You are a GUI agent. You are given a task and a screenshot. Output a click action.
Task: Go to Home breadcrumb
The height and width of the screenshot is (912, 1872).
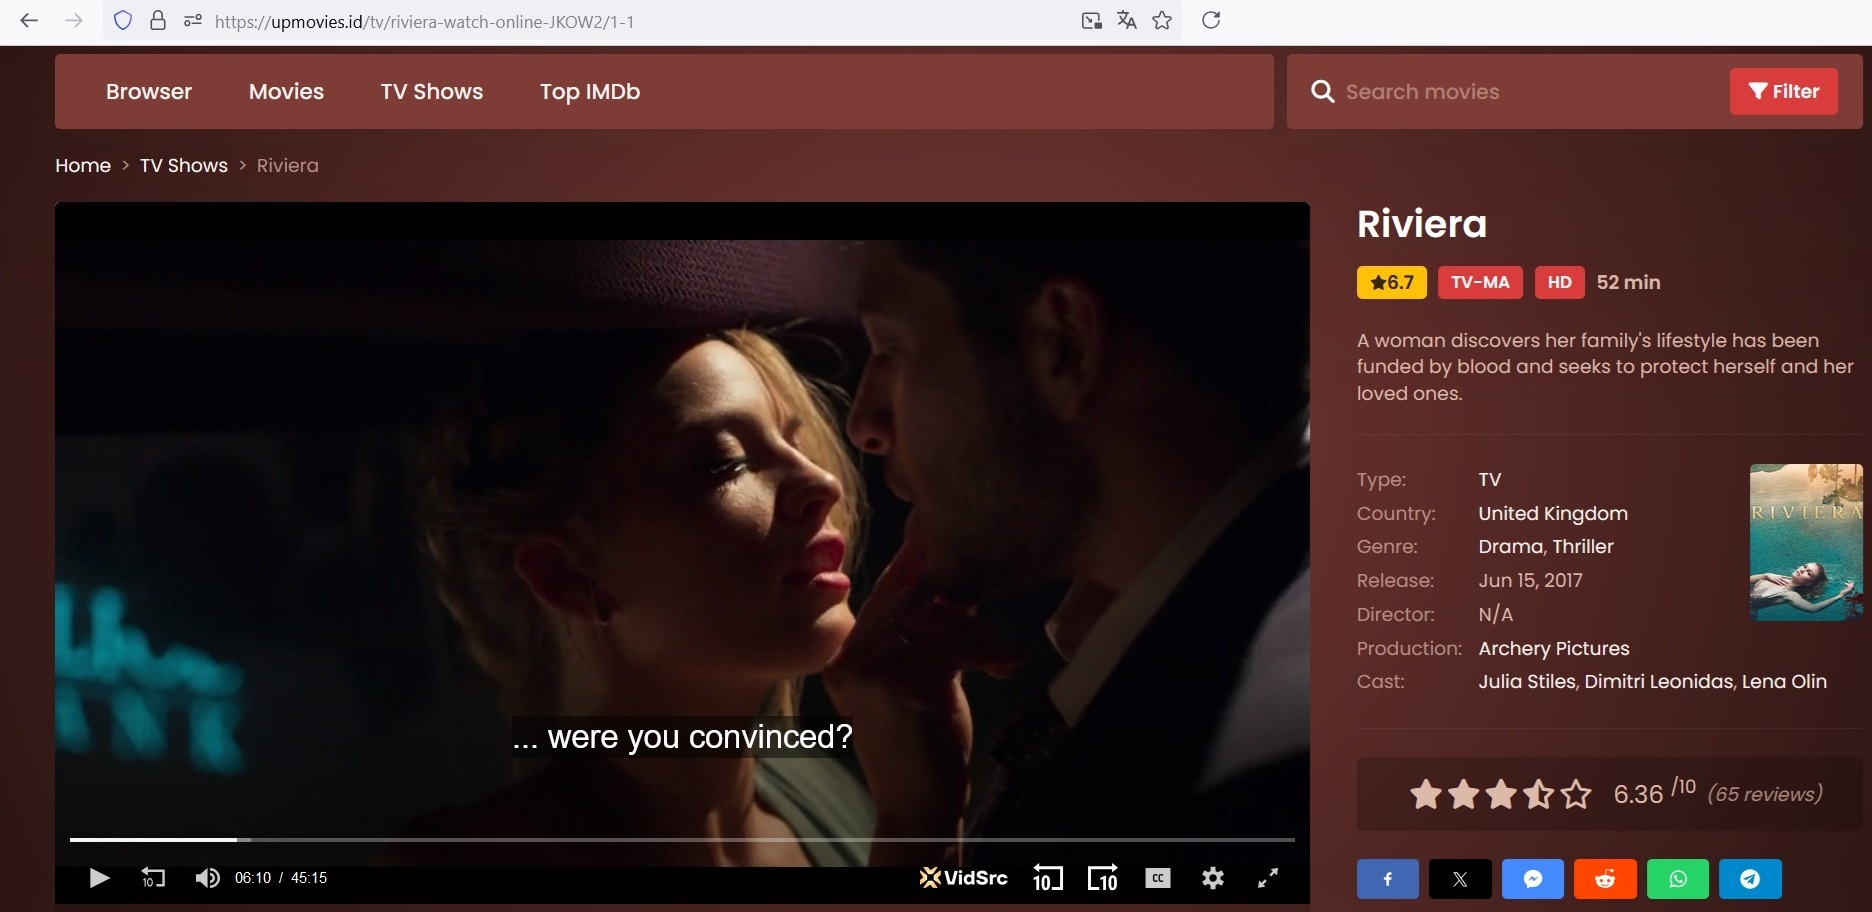coord(83,166)
